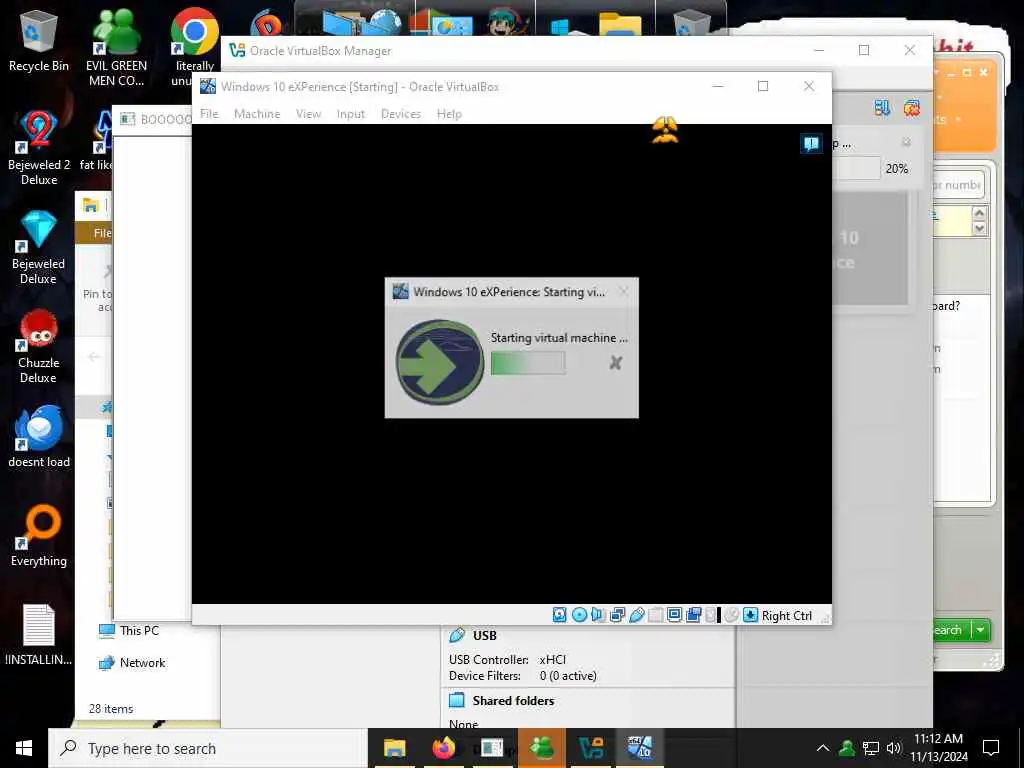
Task: Select Chuzzle Deluxe desktop icon
Action: click(39, 347)
